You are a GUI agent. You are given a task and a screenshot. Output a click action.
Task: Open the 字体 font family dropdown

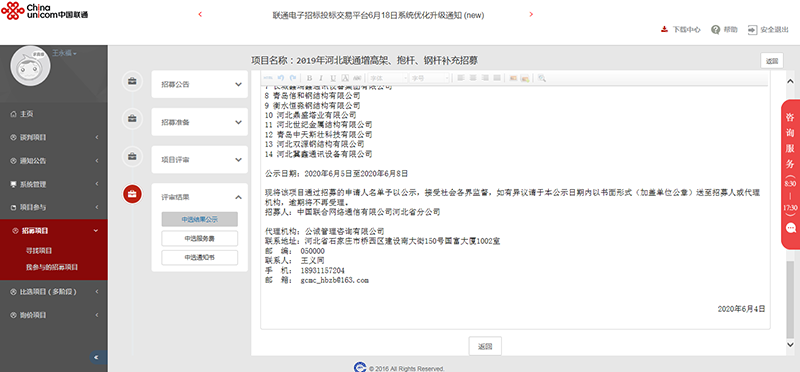388,78
